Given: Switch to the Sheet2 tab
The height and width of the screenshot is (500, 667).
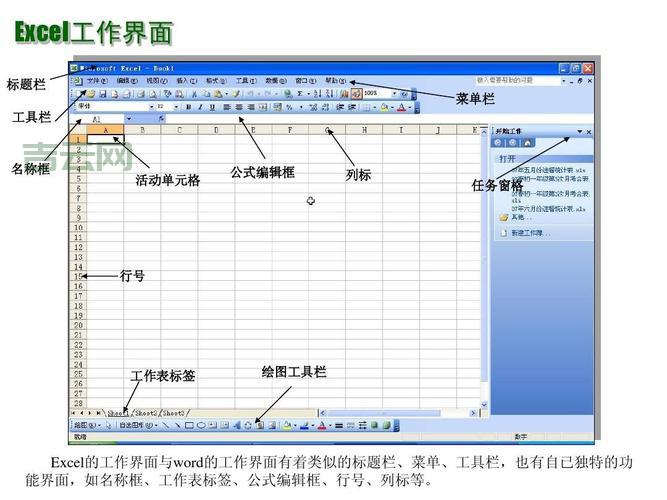Looking at the screenshot, I should click(x=146, y=413).
